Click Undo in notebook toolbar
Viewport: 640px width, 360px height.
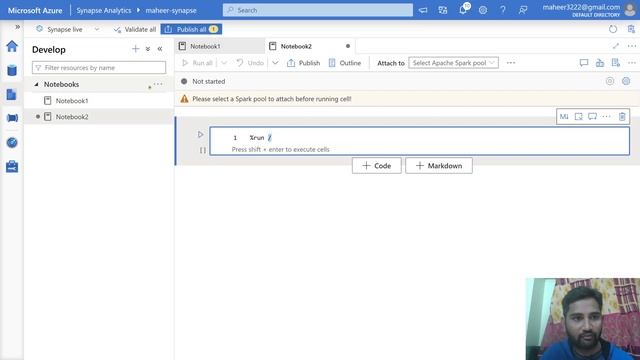pos(250,63)
